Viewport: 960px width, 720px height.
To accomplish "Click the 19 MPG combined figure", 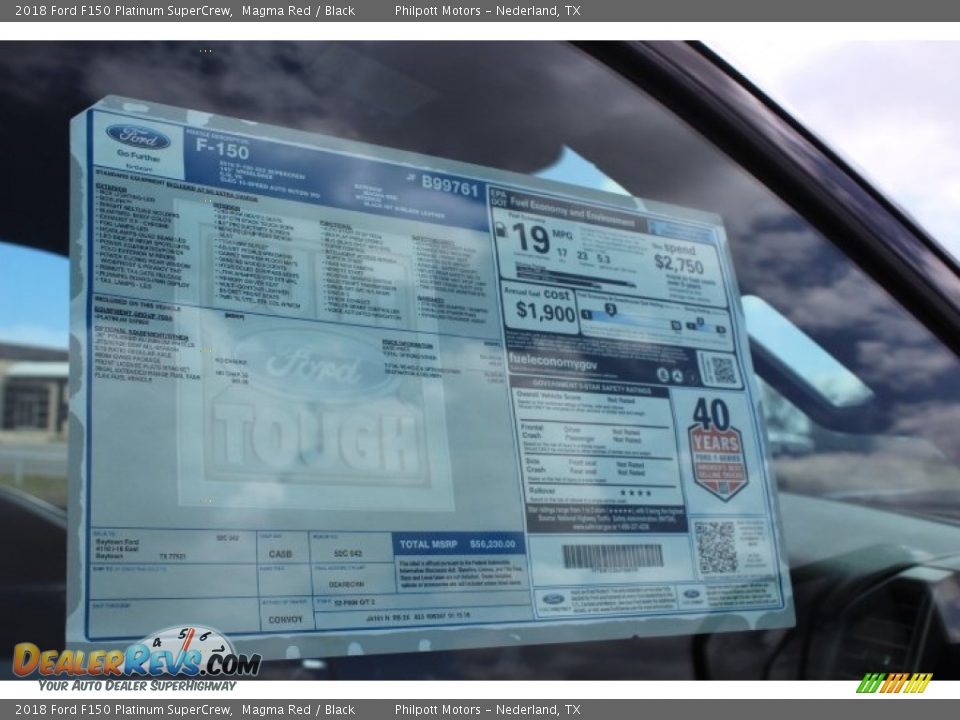I will pos(531,239).
